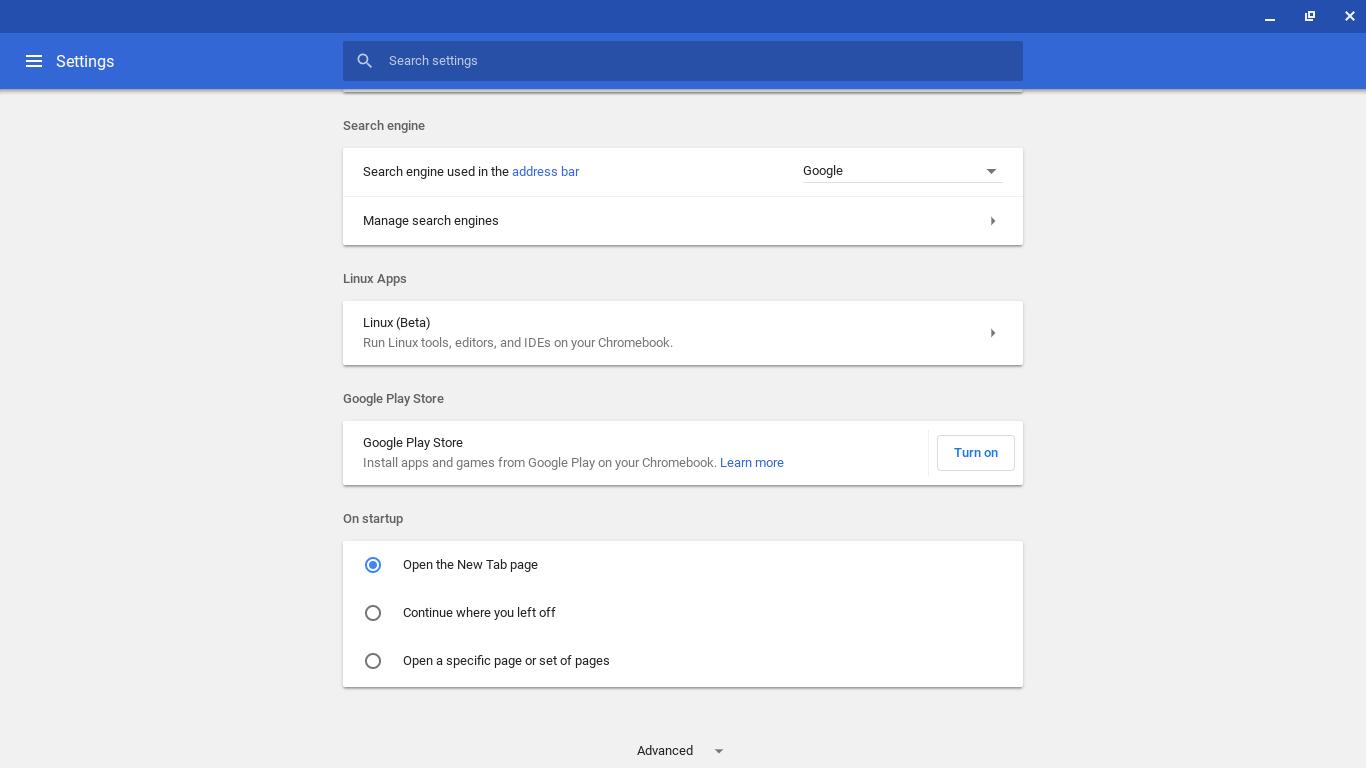Click the address bar link
The width and height of the screenshot is (1366, 768).
coord(545,172)
